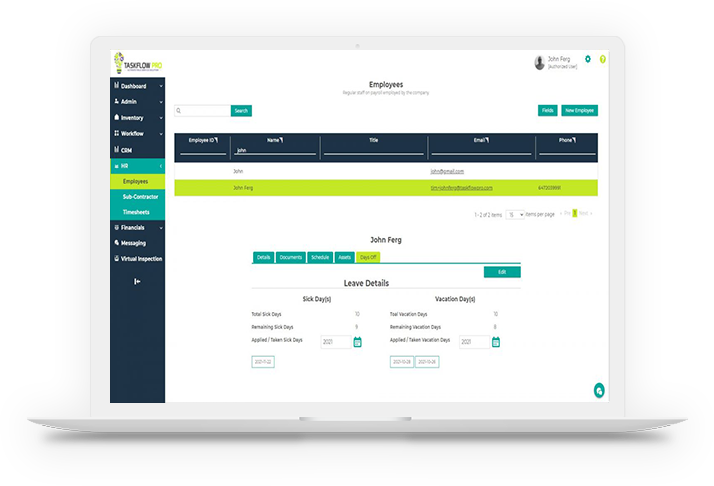
Task: Click the sidebar collapse arrow icon
Action: click(137, 281)
